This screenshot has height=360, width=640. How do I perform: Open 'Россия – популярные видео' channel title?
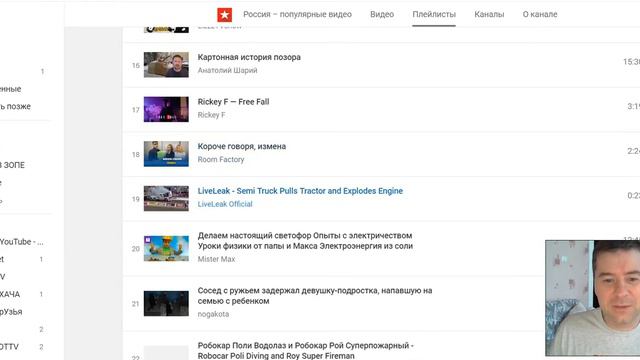coord(297,14)
